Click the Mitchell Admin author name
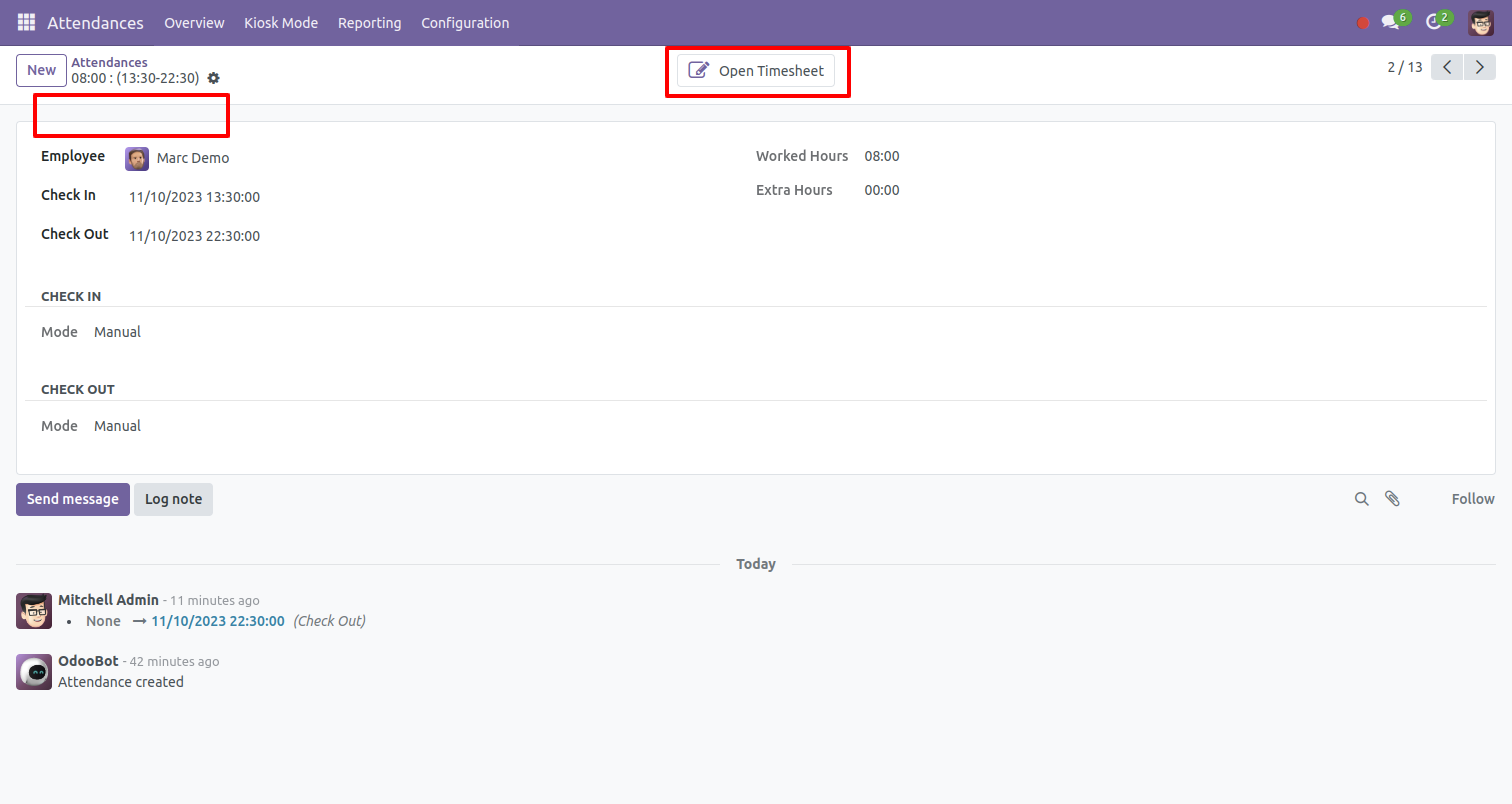 pyautogui.click(x=108, y=600)
